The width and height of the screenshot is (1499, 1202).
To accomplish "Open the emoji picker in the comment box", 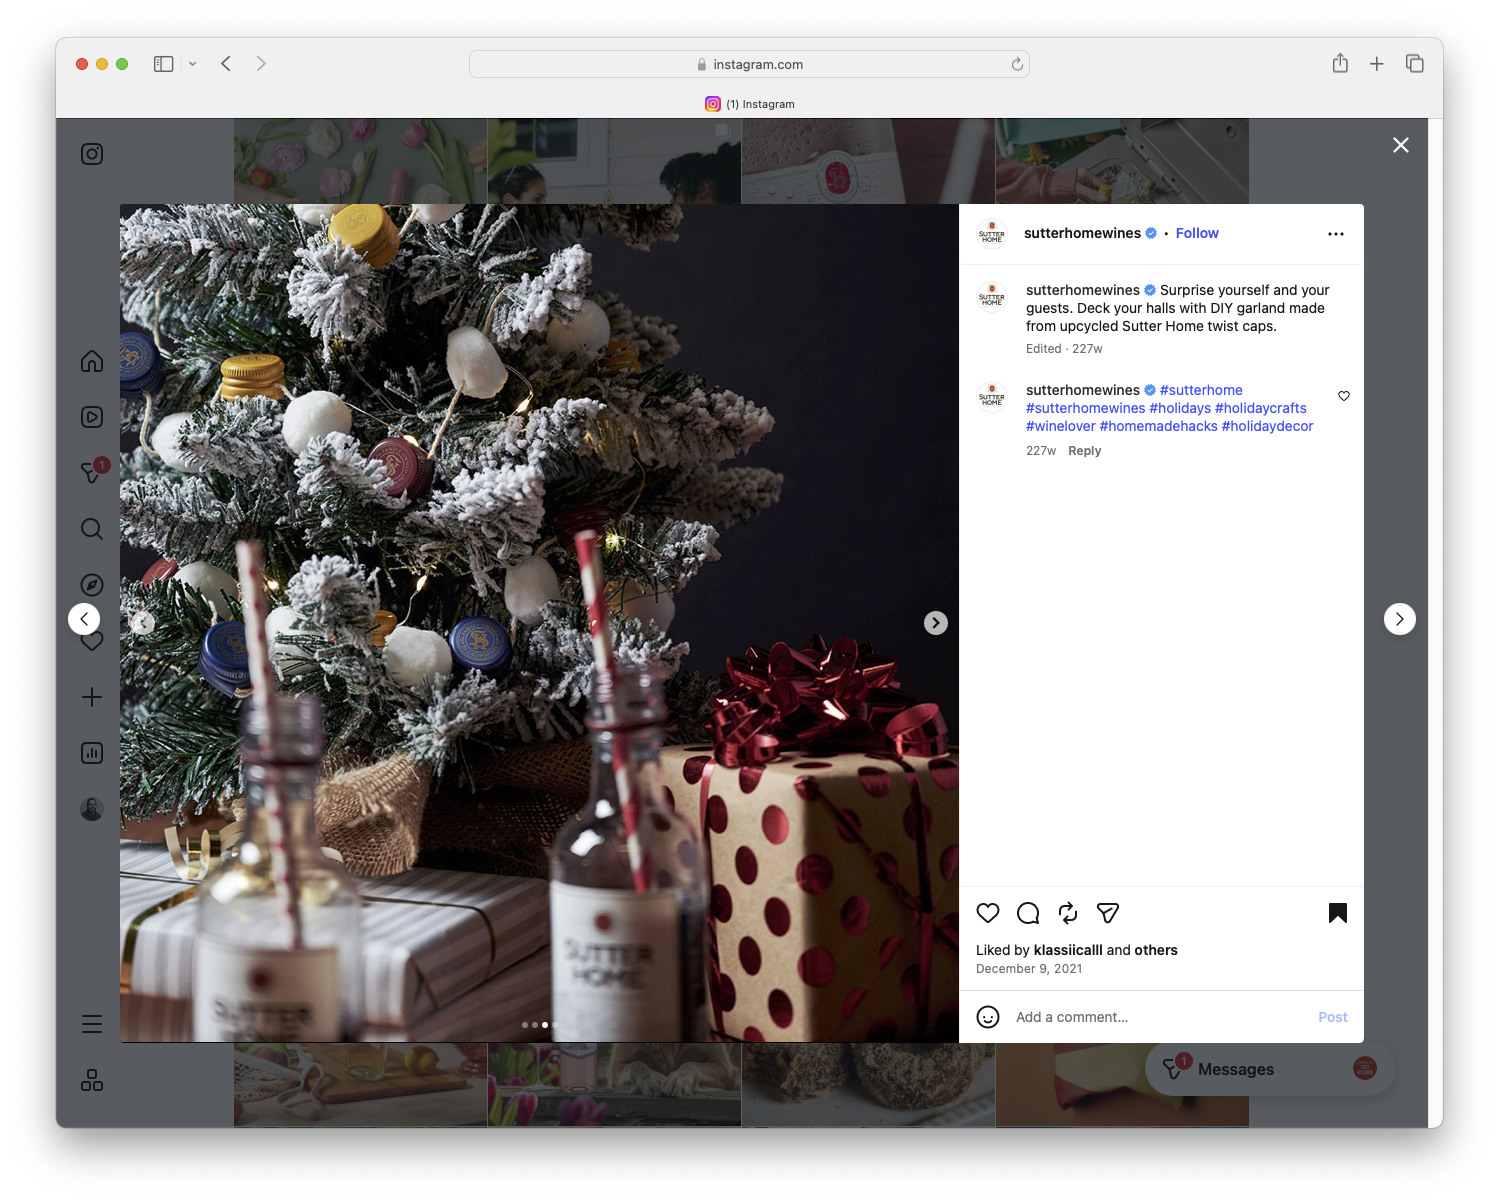I will [x=988, y=1016].
